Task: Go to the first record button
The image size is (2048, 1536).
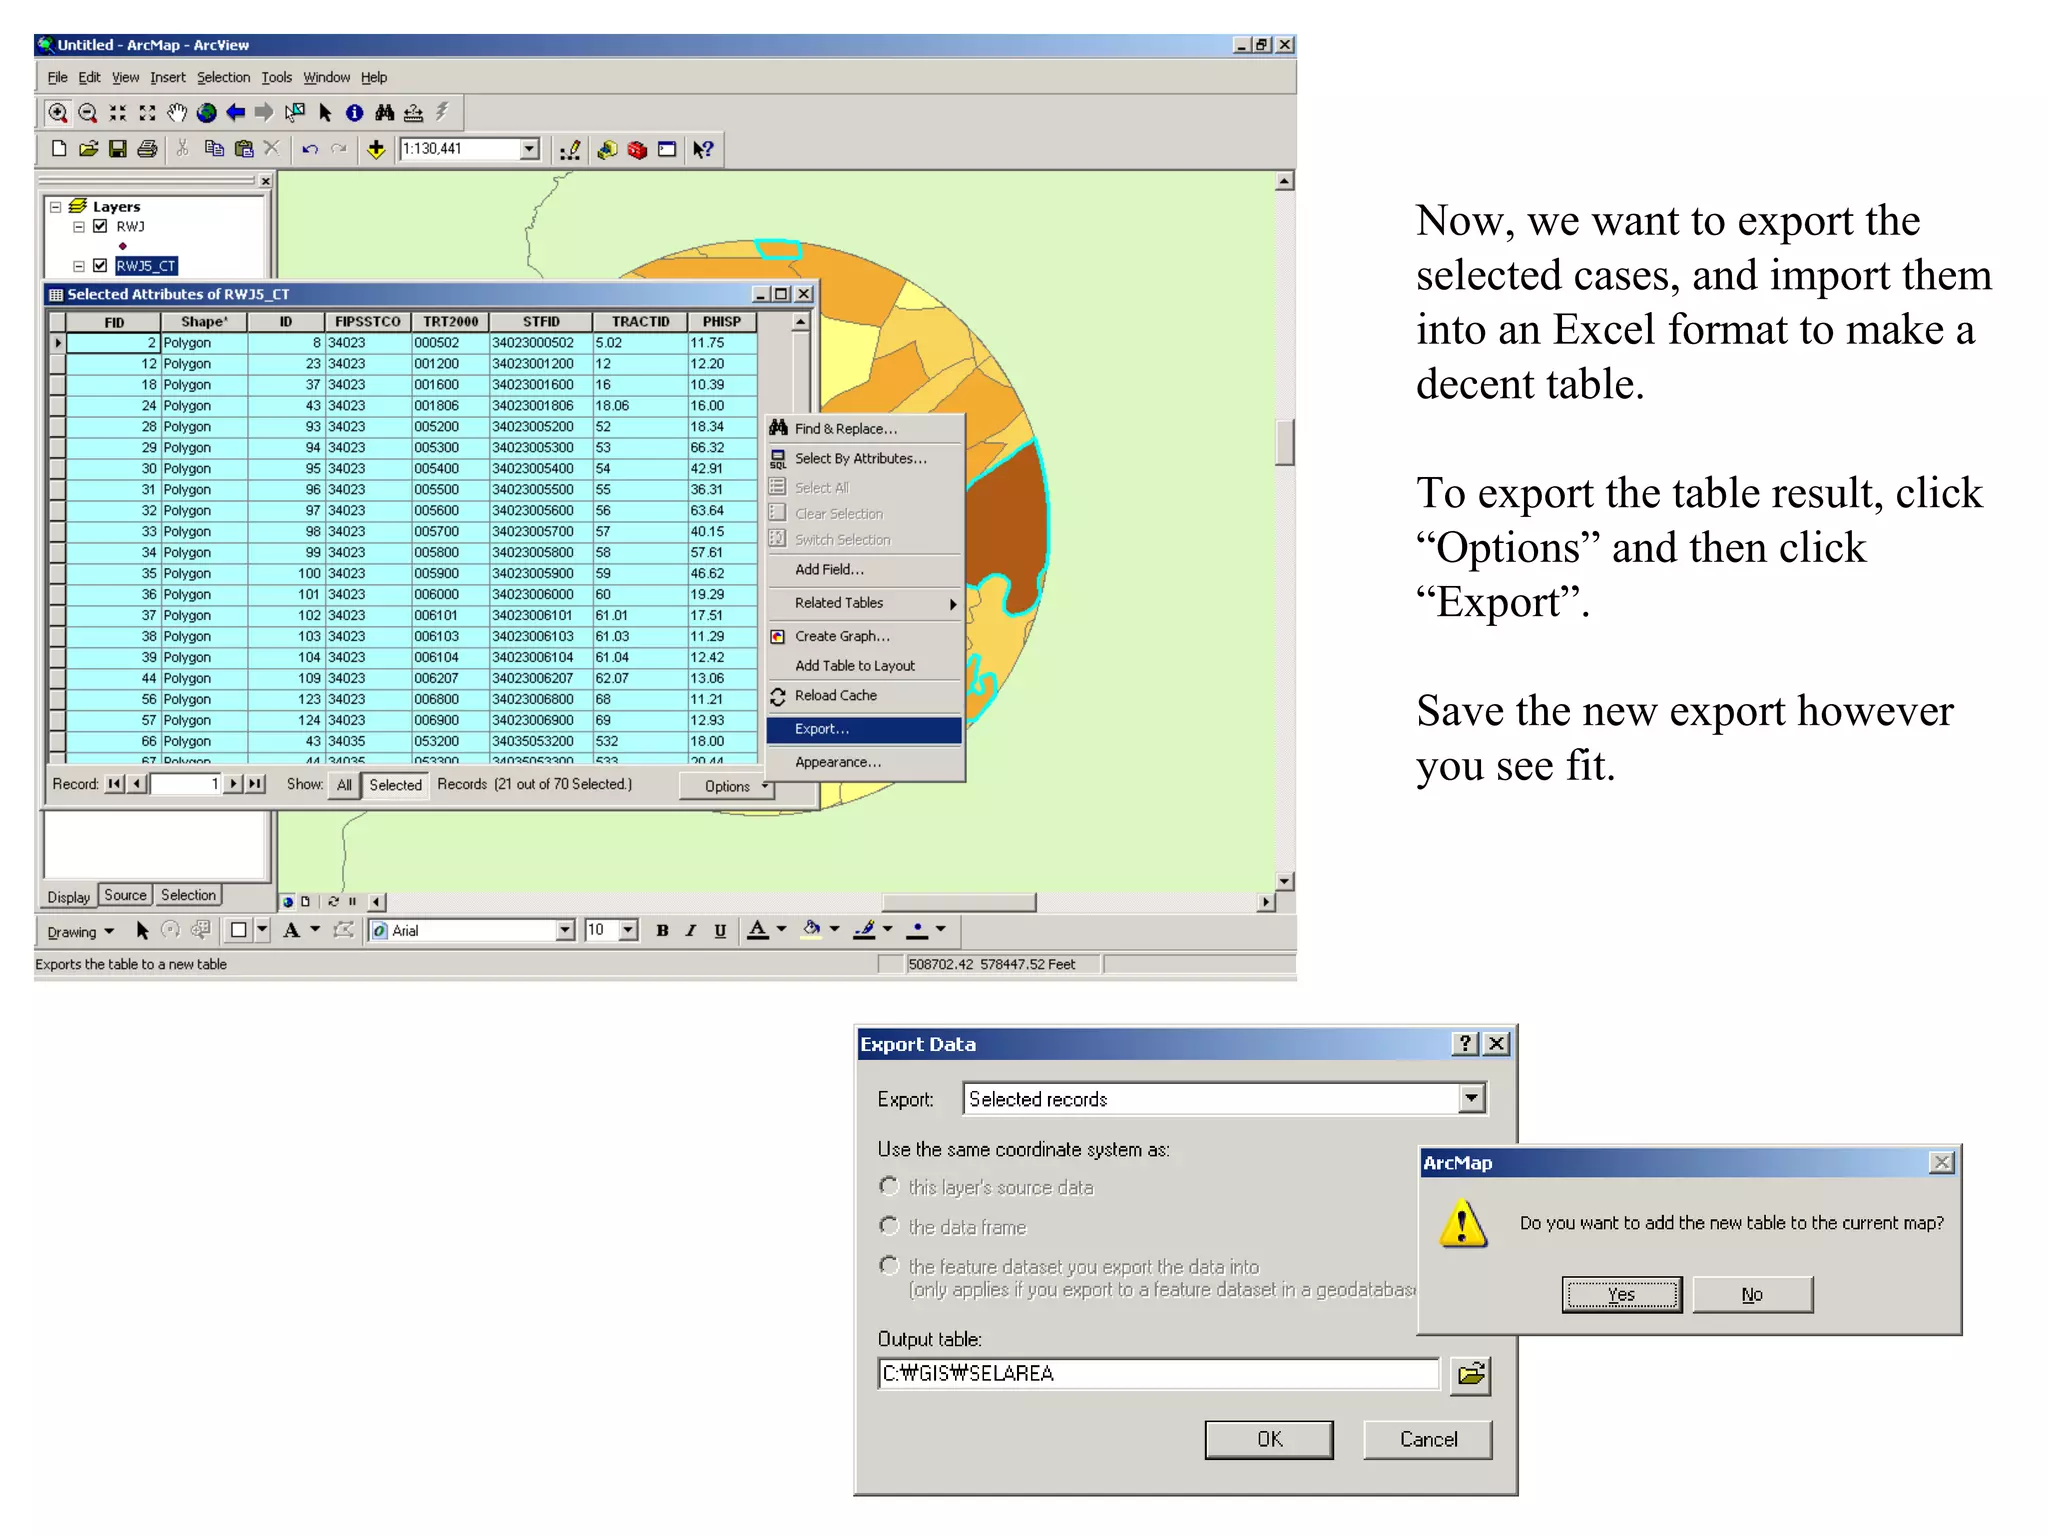Action: click(114, 784)
